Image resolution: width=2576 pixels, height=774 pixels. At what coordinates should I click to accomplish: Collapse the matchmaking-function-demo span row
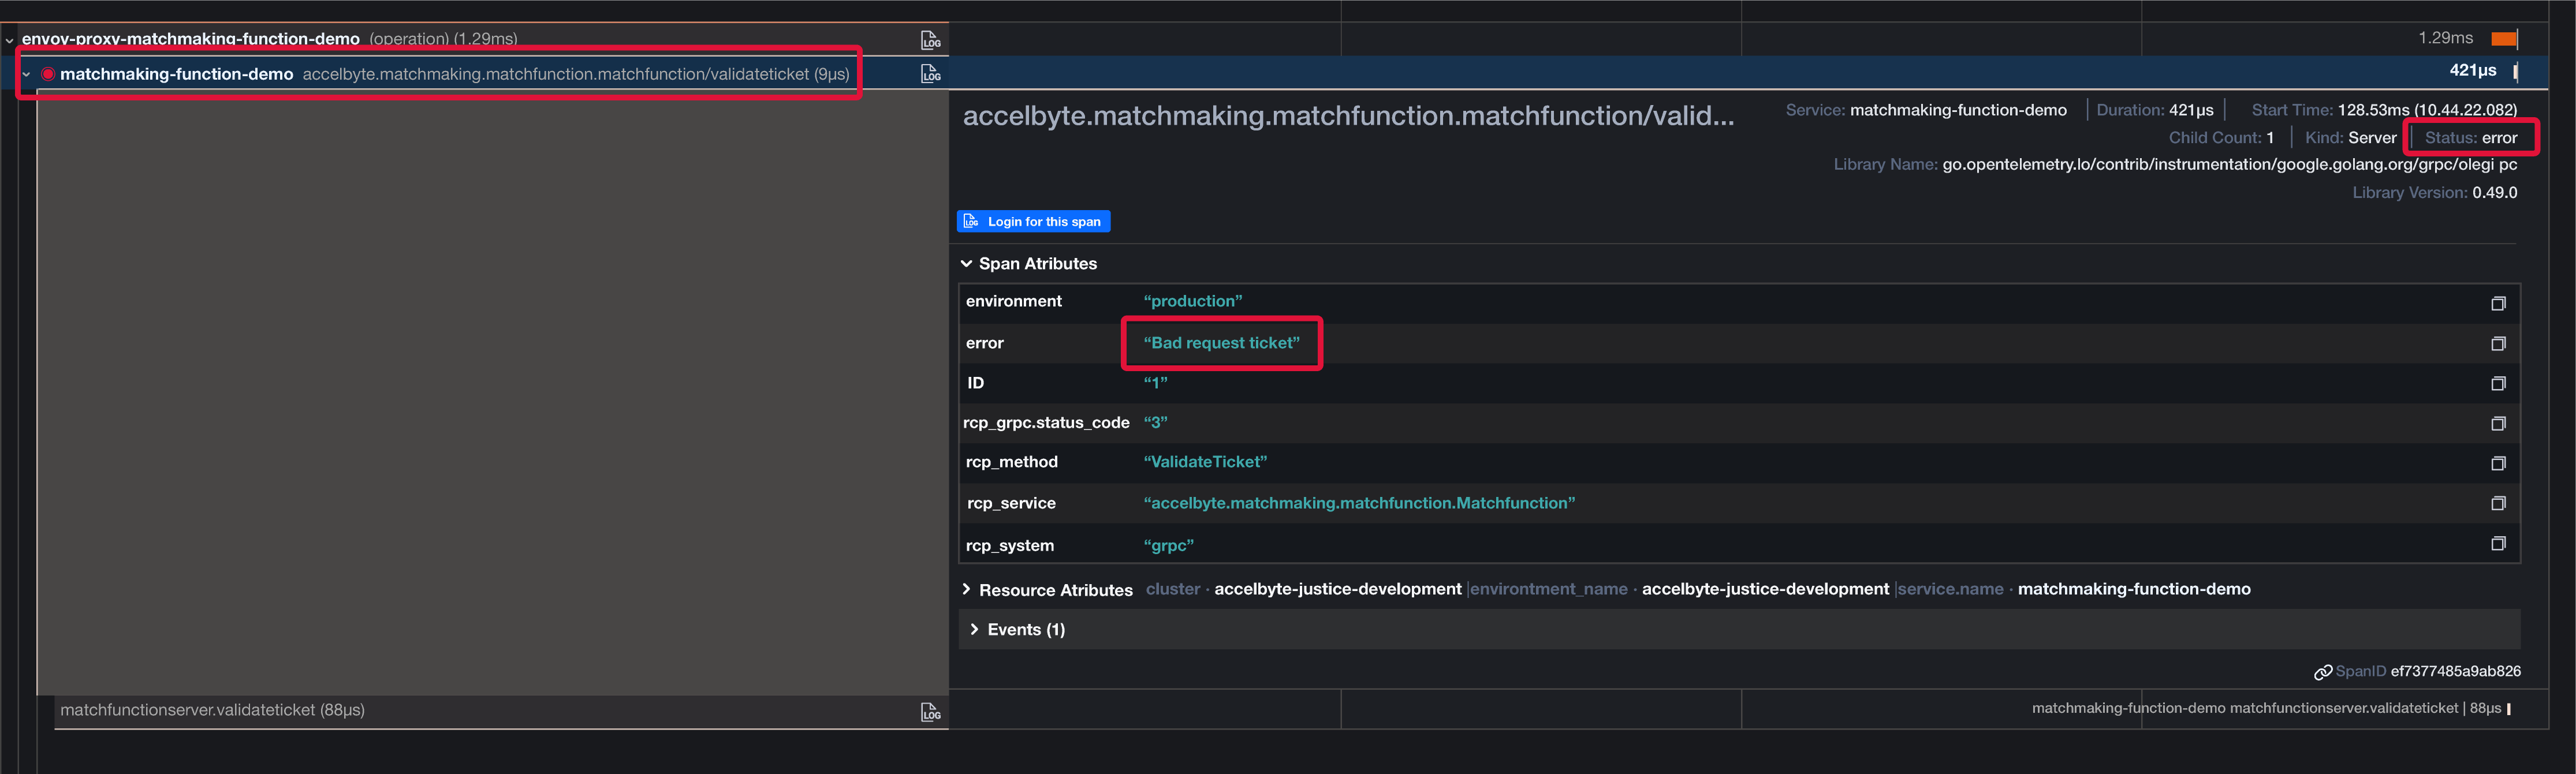coord(26,74)
